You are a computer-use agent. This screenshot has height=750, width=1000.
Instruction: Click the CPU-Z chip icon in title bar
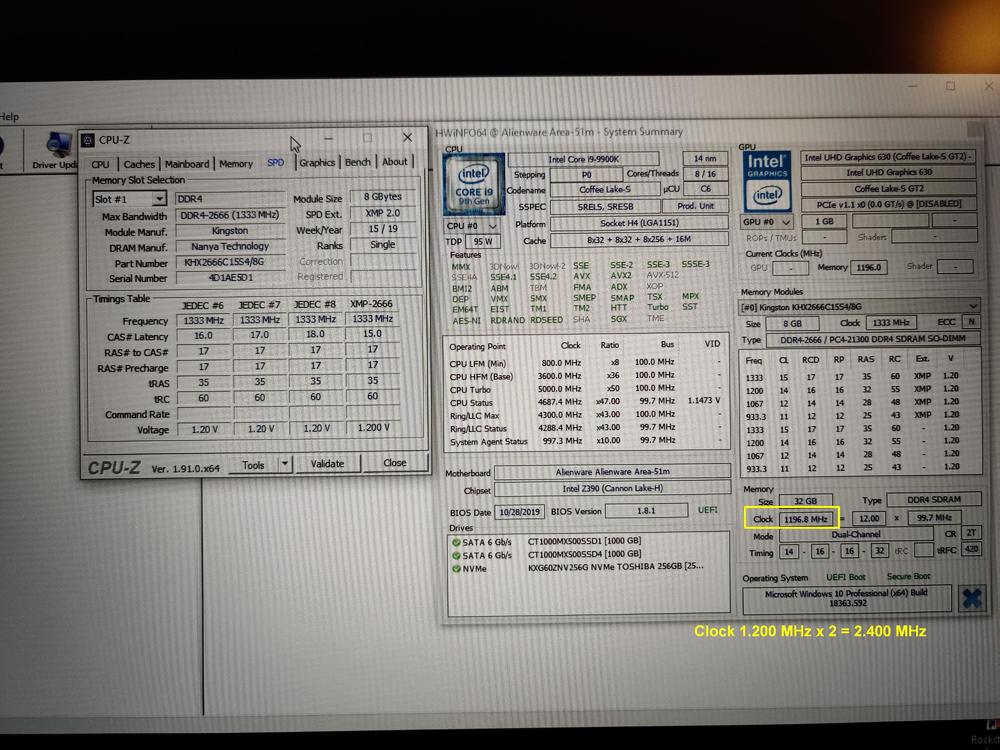[x=88, y=140]
